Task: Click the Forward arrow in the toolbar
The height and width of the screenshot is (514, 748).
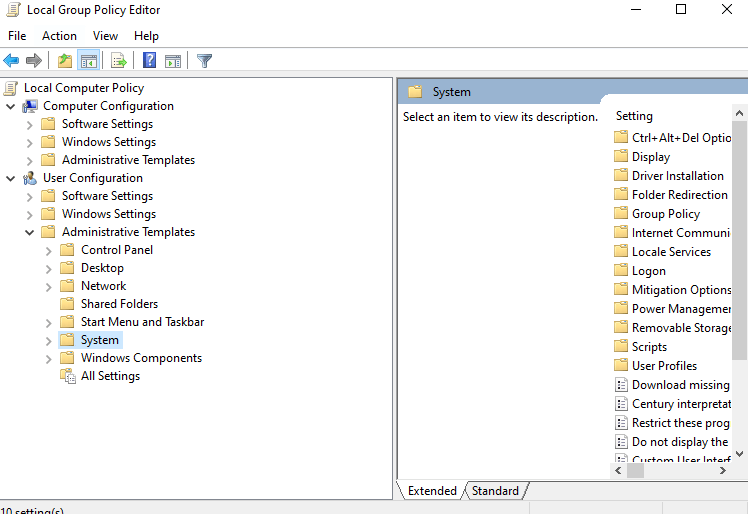Action: (x=34, y=61)
